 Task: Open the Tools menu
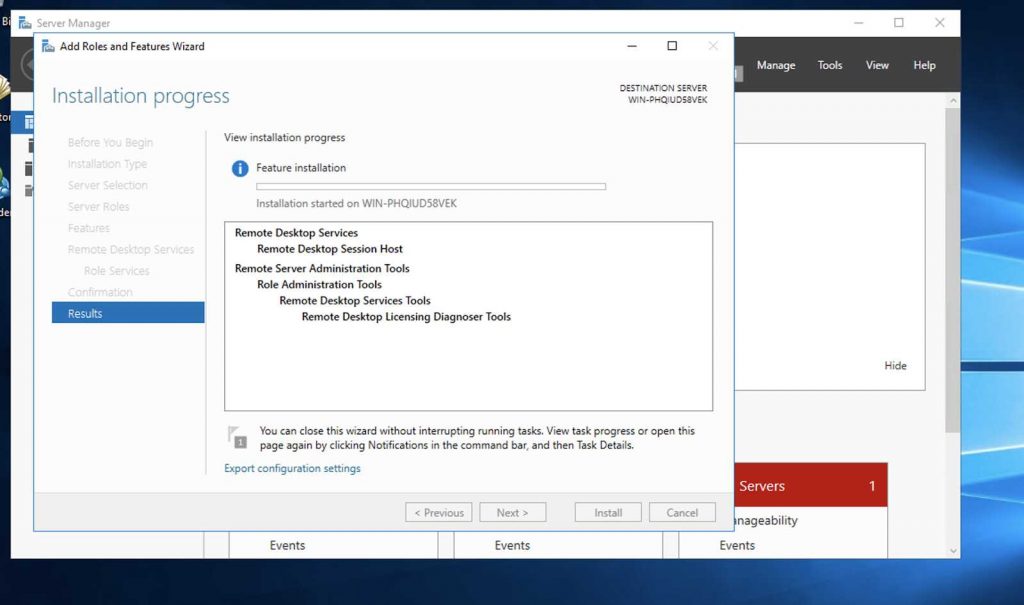point(830,65)
